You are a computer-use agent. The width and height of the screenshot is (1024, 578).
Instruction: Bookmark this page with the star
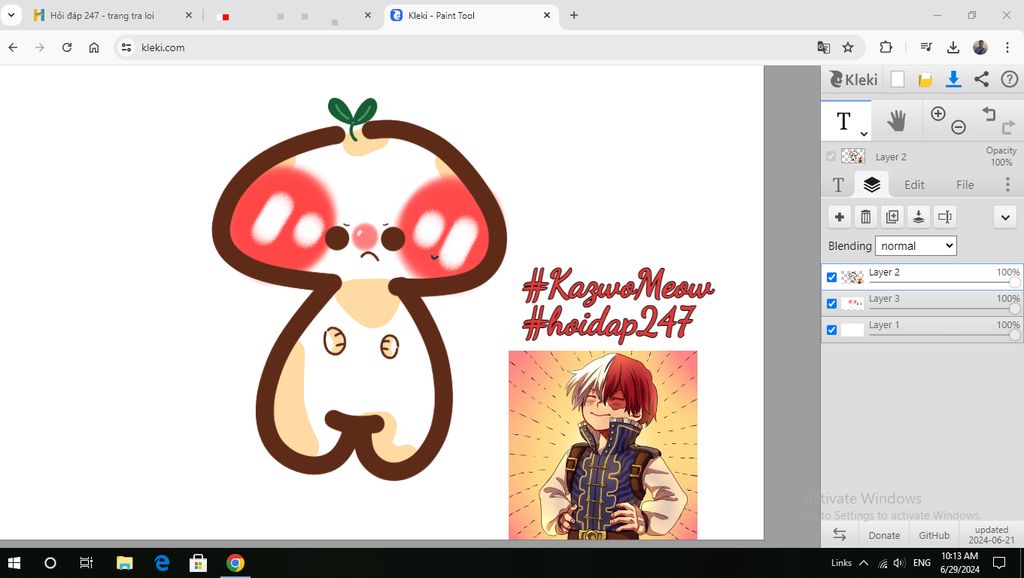pos(848,48)
